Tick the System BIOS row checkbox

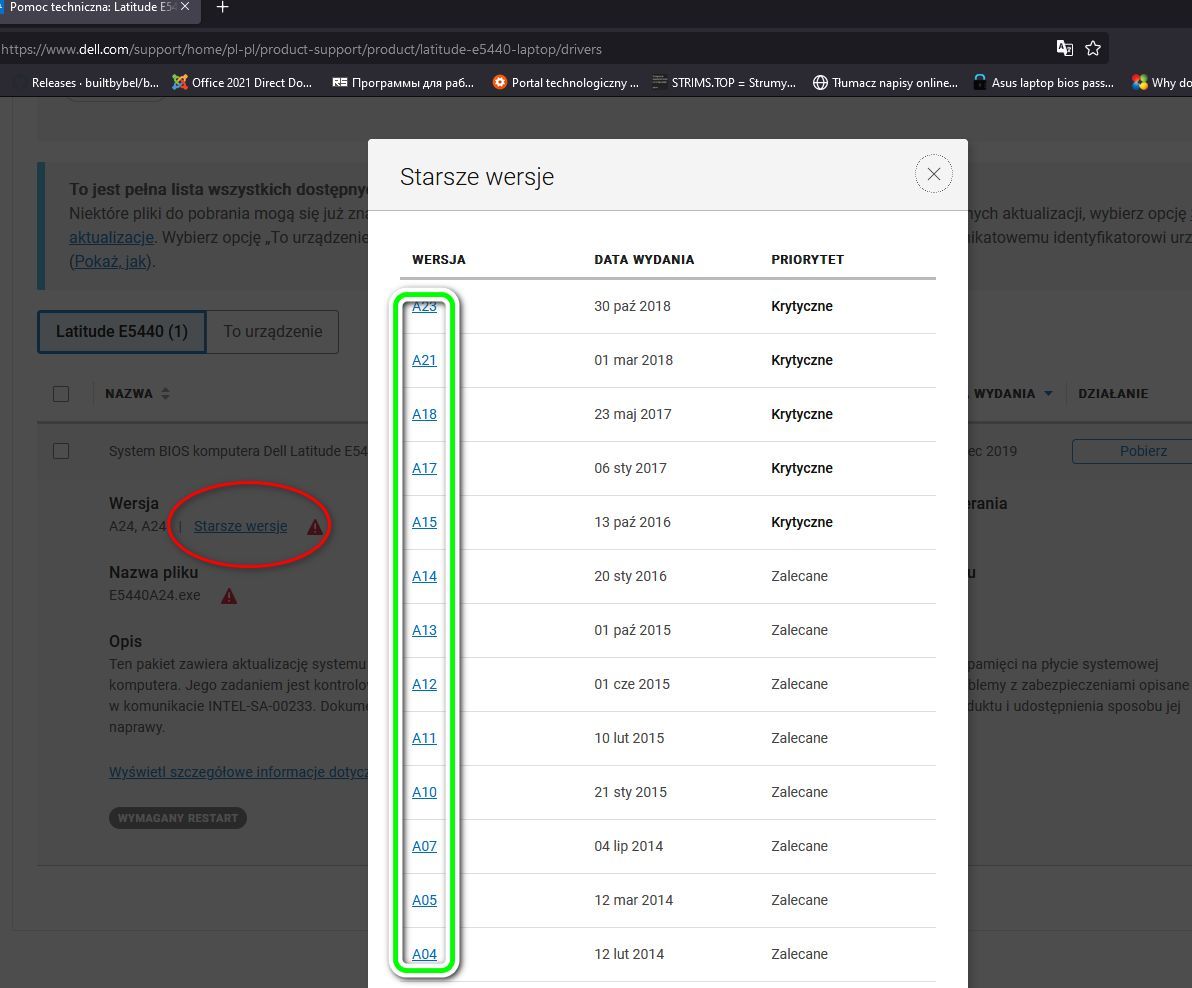[x=61, y=451]
